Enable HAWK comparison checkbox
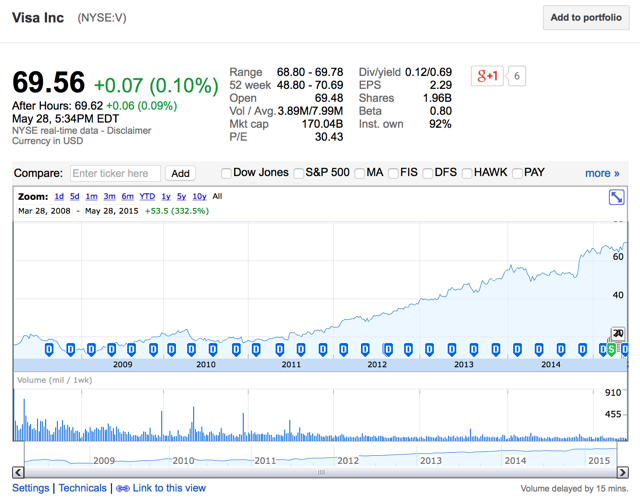This screenshot has width=640, height=498. click(x=467, y=173)
